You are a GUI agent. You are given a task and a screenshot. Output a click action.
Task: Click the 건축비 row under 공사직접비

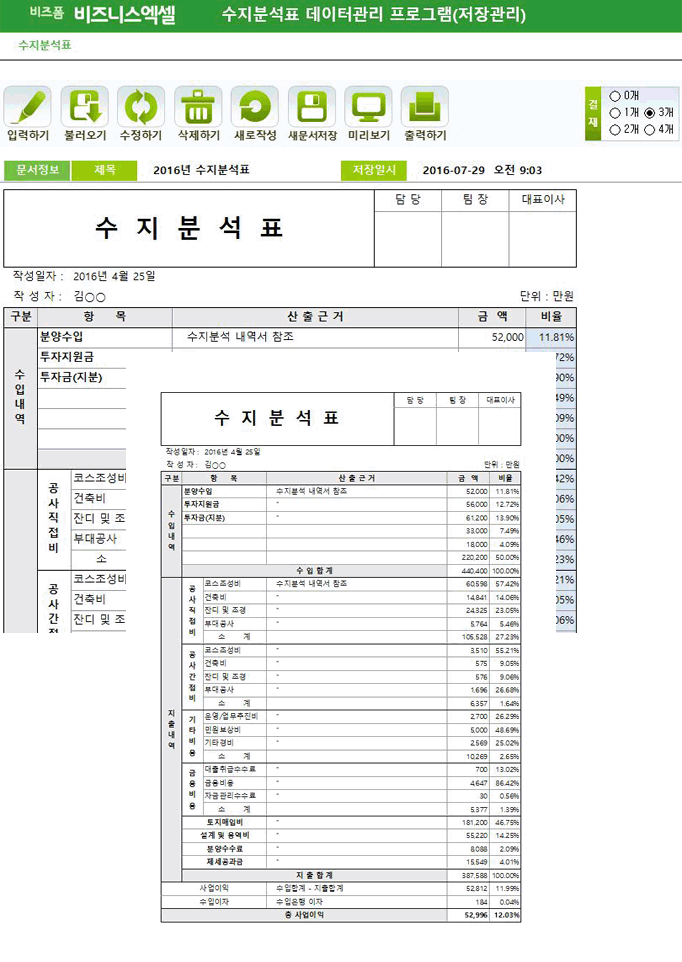99,498
